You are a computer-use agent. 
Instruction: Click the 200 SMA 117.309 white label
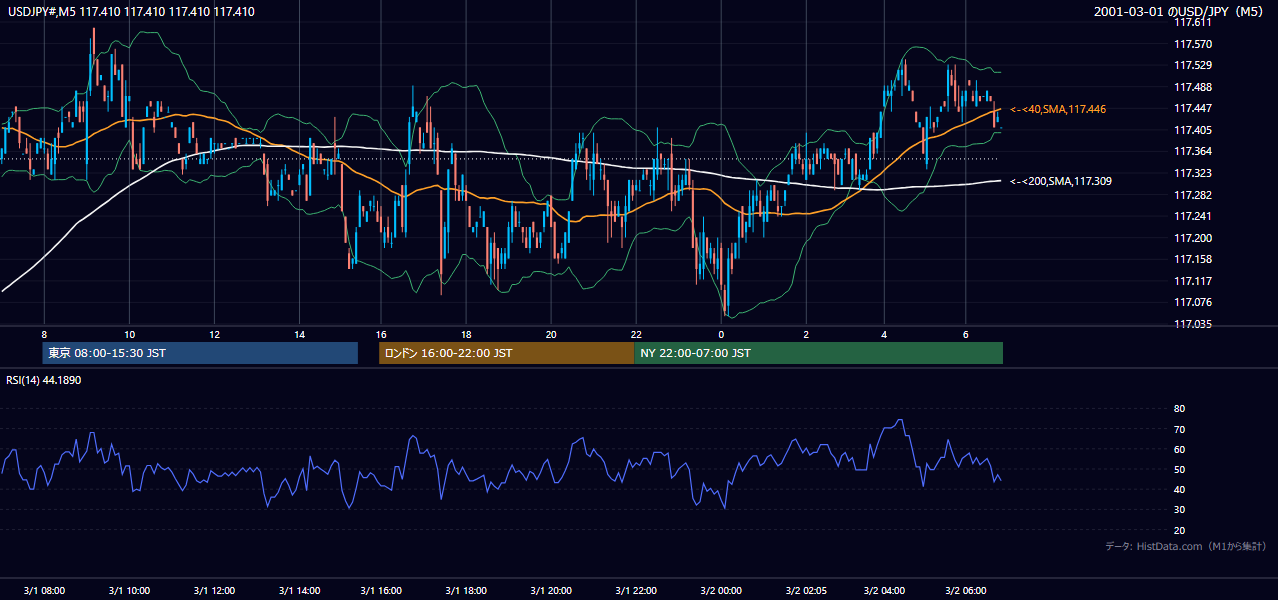click(1061, 181)
